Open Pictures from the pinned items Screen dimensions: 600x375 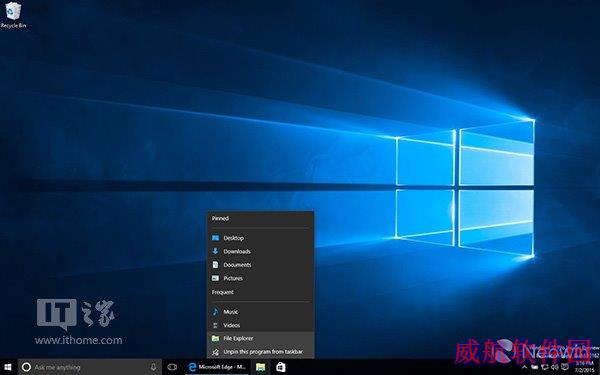(x=261, y=278)
